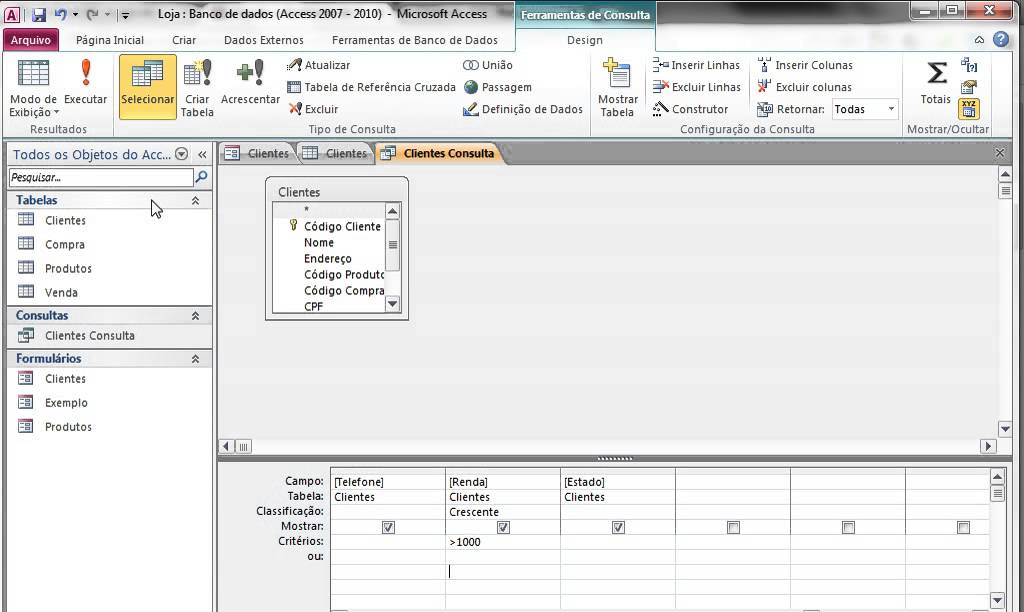Collapse the navigation pane with double chevron
Image resolution: width=1024 pixels, height=612 pixels.
pyautogui.click(x=202, y=154)
